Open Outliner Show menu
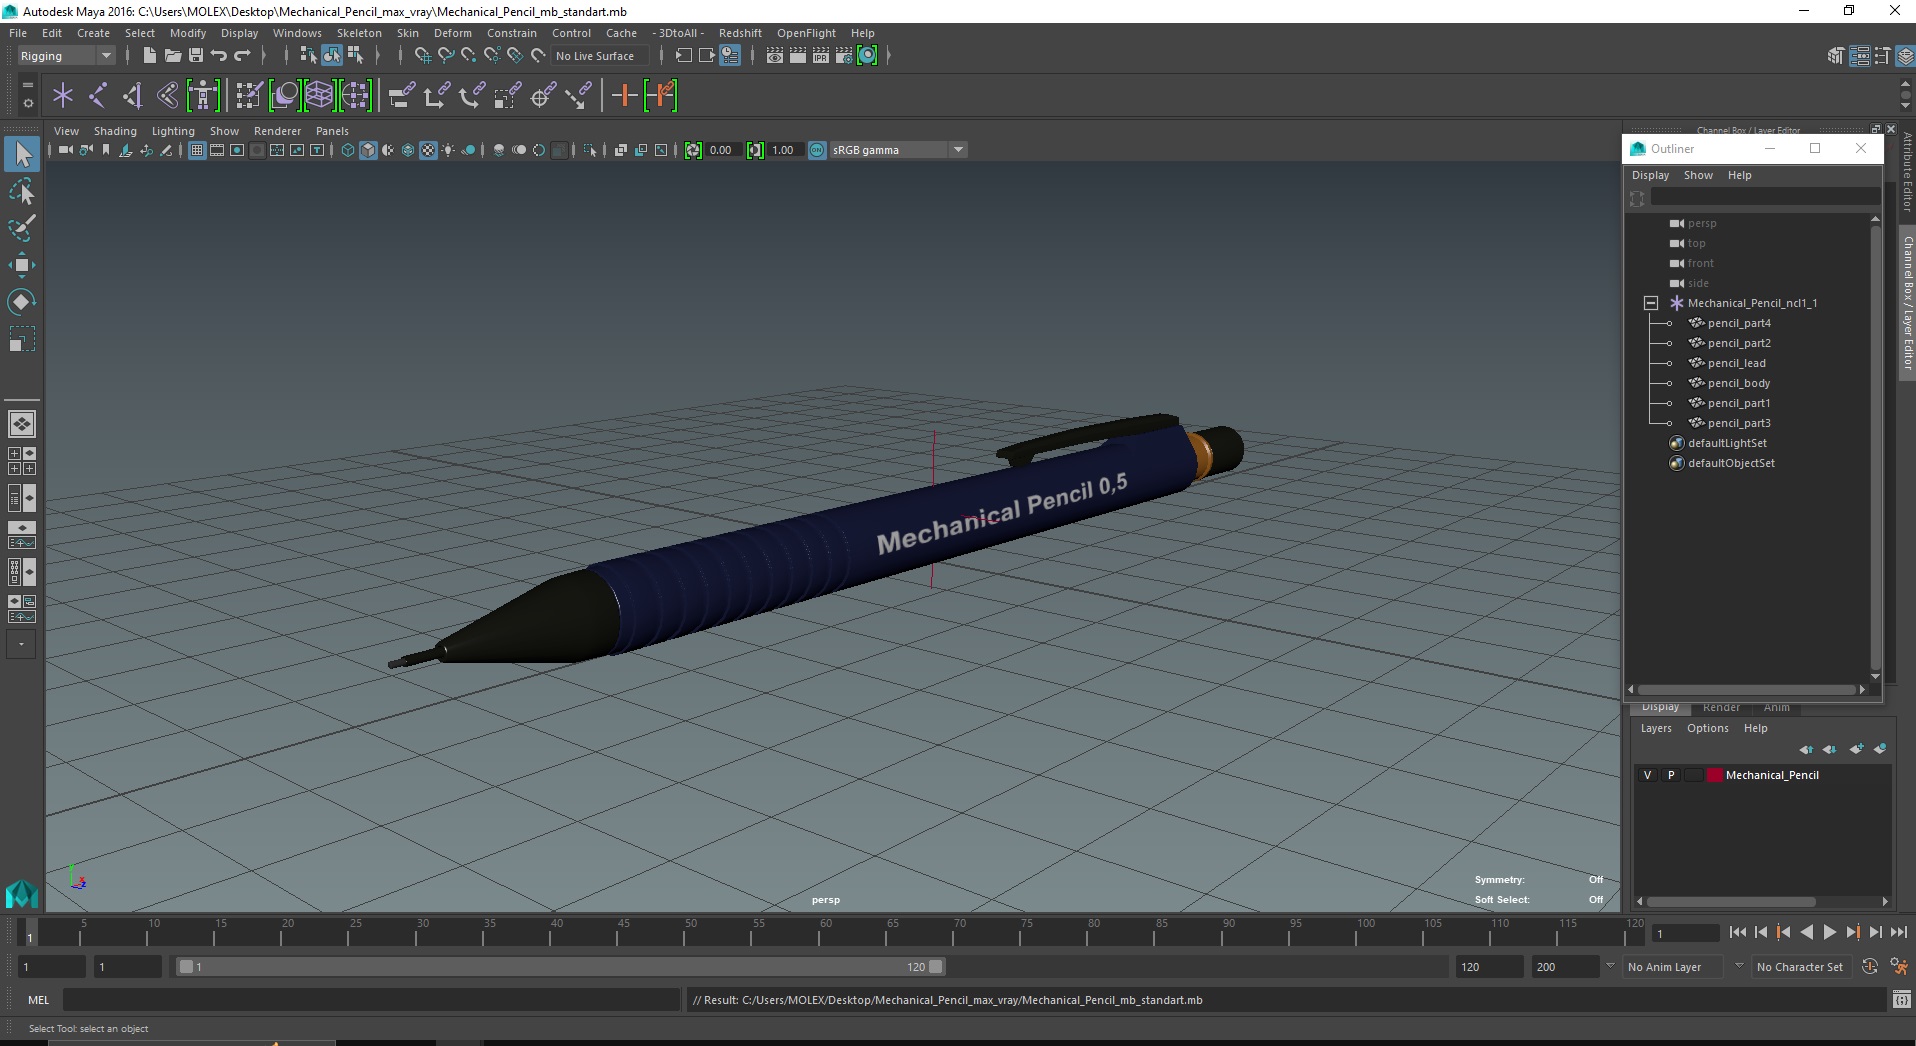1916x1046 pixels. tap(1698, 175)
